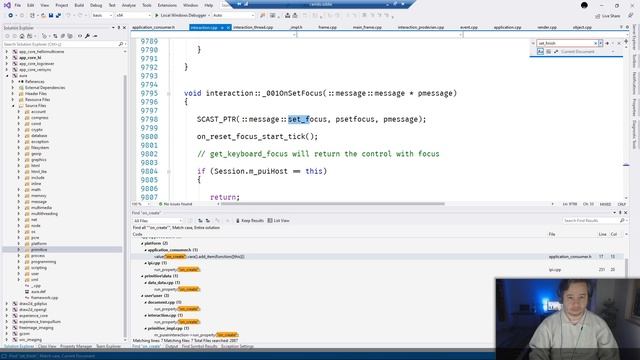
Task: Expand External Dependencies node
Action: pos(13,88)
